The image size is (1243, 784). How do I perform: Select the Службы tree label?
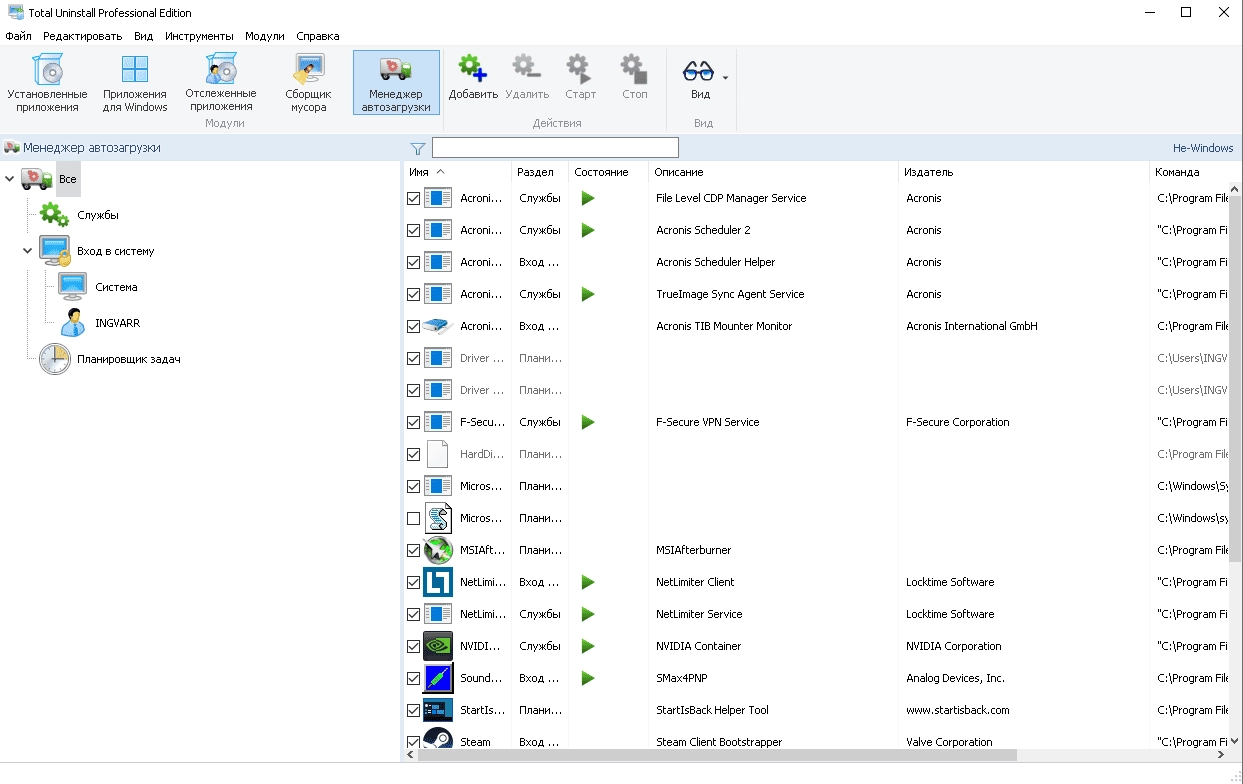98,215
